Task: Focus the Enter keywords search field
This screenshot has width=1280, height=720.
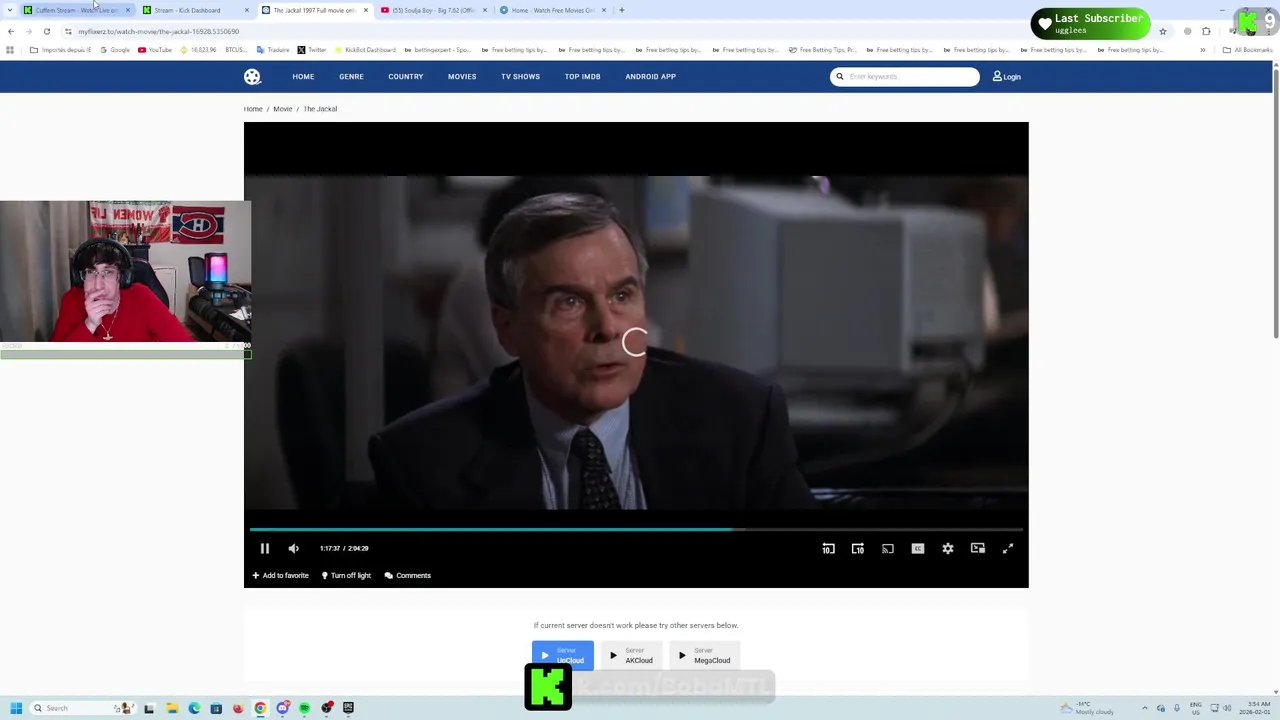Action: (905, 76)
